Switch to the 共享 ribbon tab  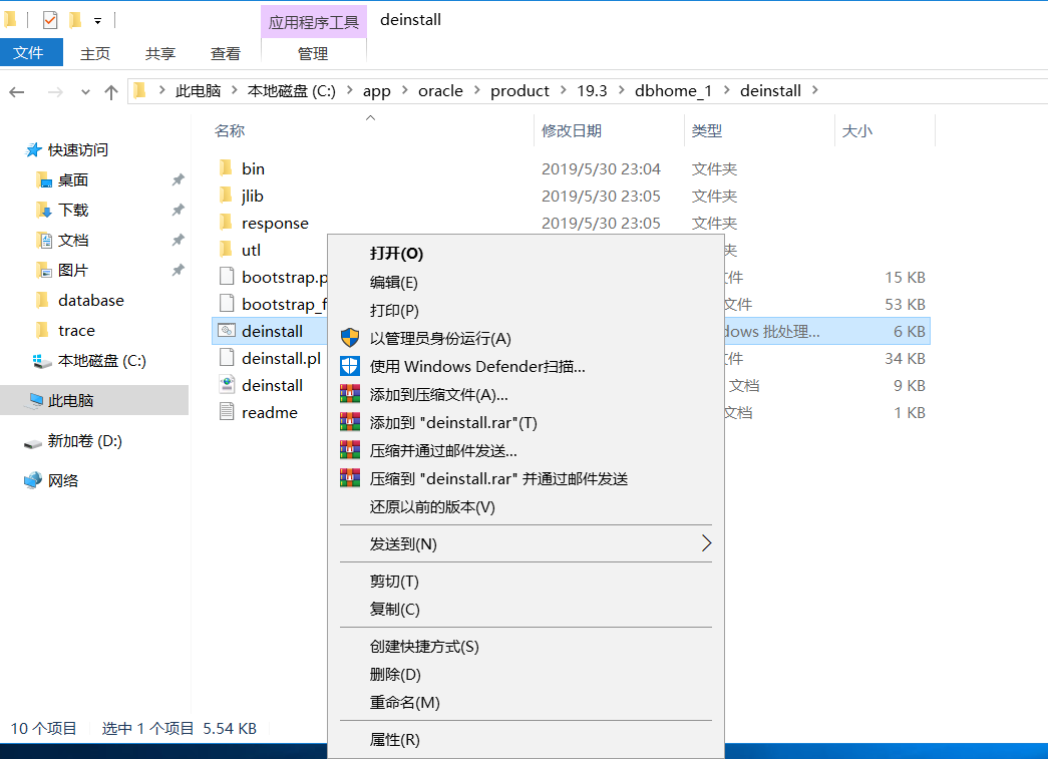coord(161,53)
